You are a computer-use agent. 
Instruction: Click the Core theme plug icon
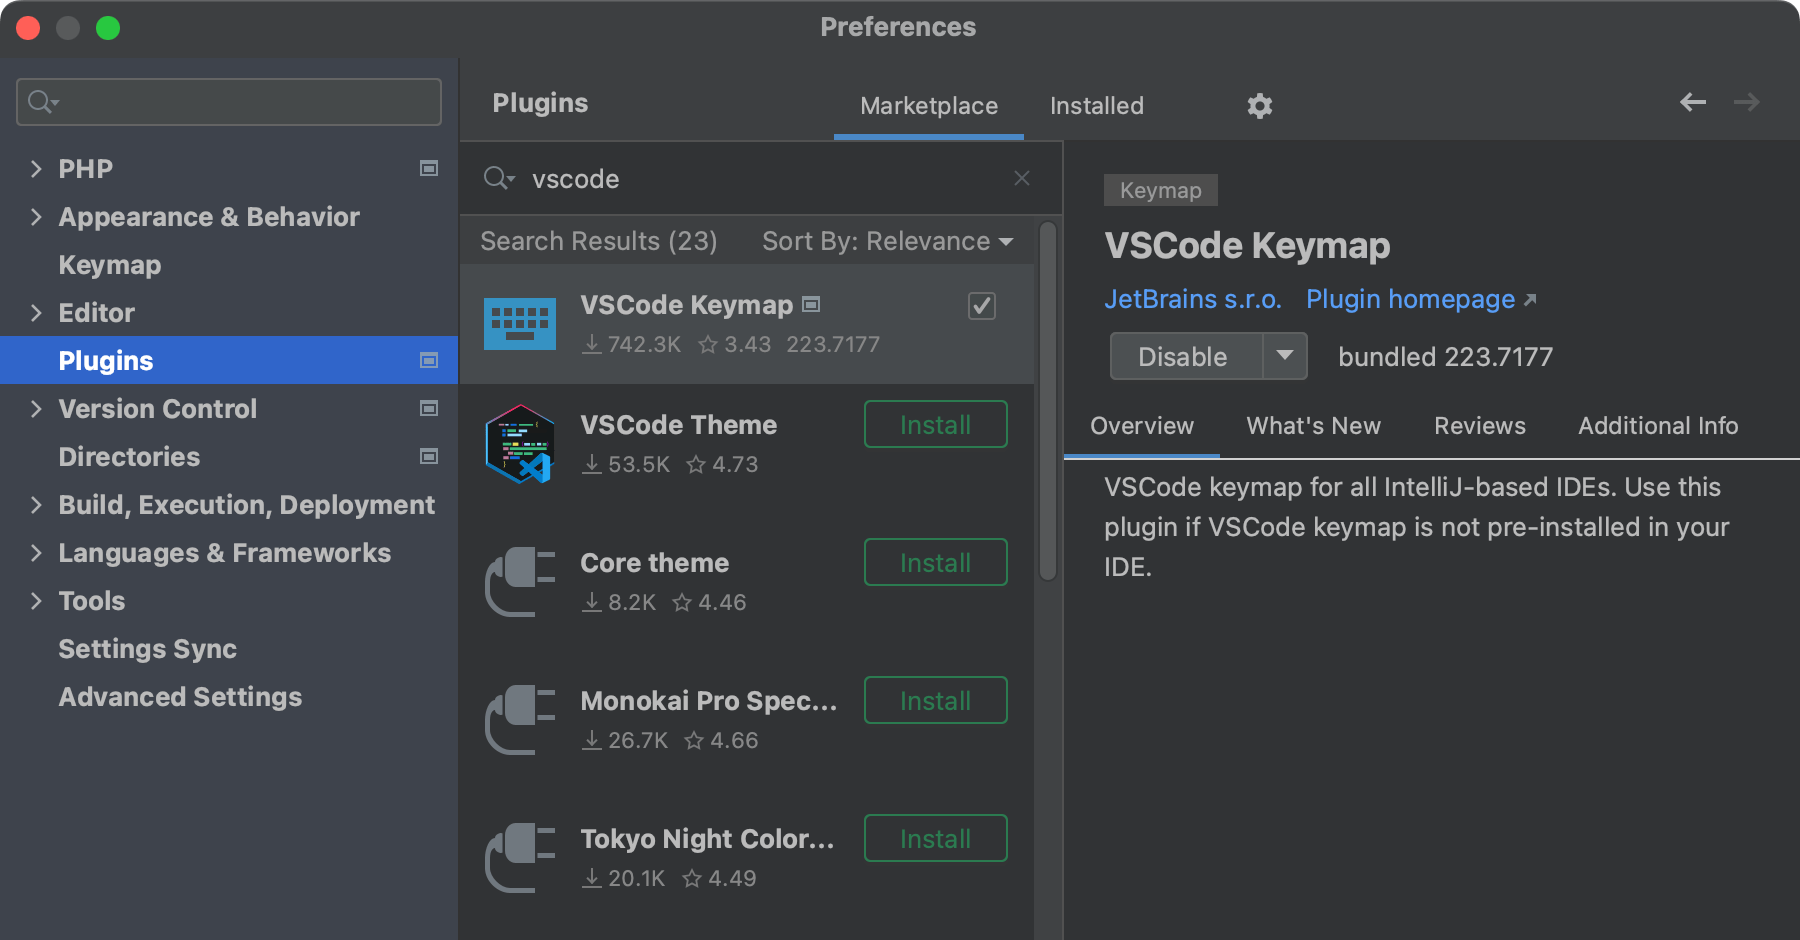(x=518, y=582)
